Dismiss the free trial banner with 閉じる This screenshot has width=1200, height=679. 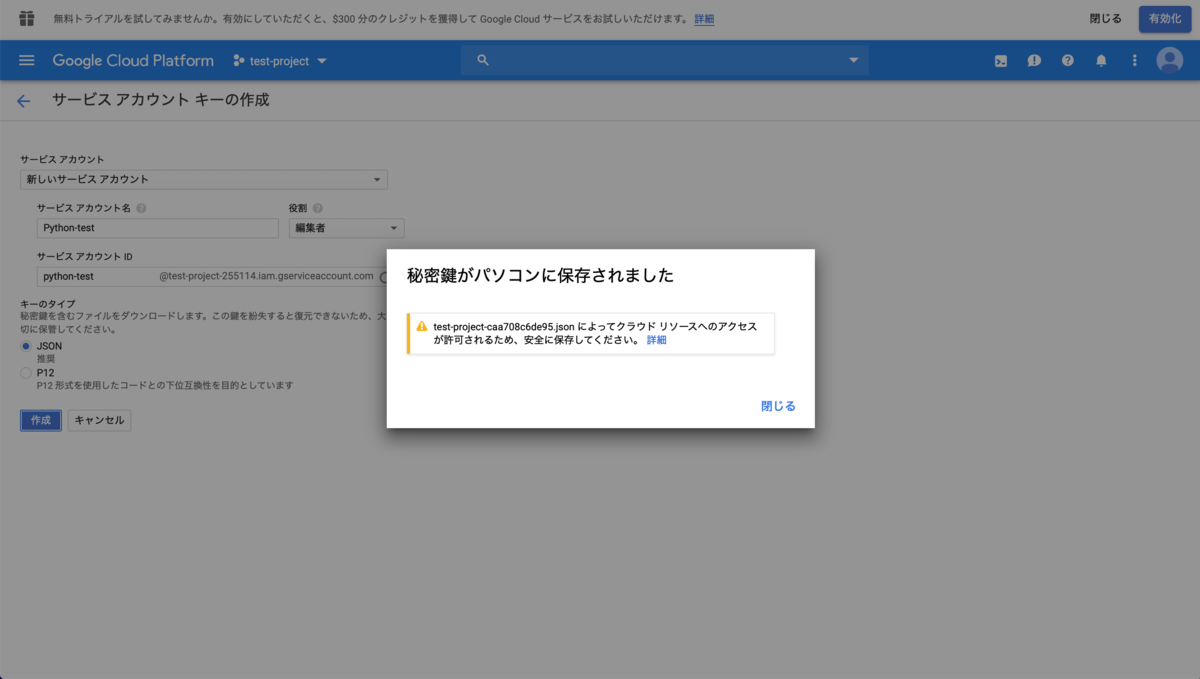coord(1105,18)
